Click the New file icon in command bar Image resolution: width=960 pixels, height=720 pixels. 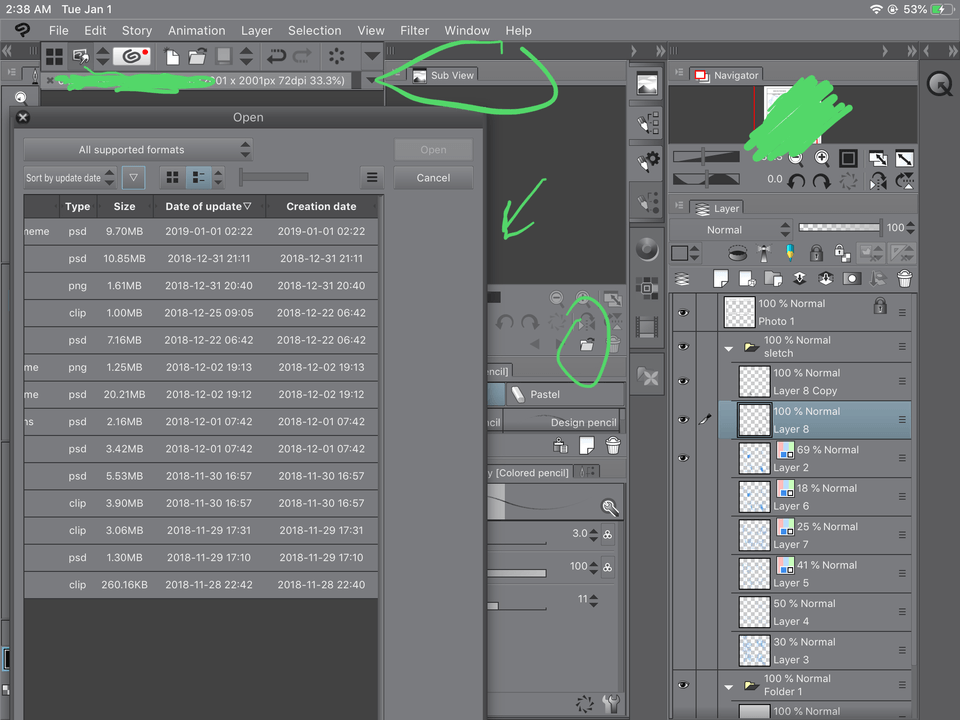pos(172,57)
